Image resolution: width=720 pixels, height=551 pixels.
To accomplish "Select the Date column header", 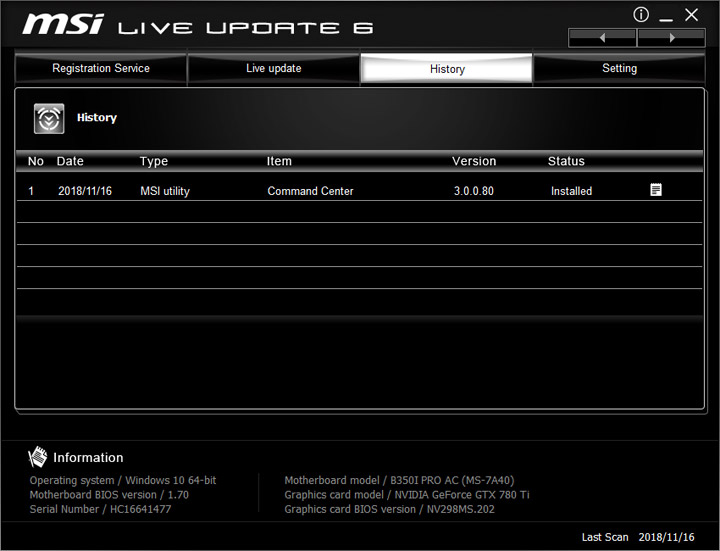I will 70,161.
